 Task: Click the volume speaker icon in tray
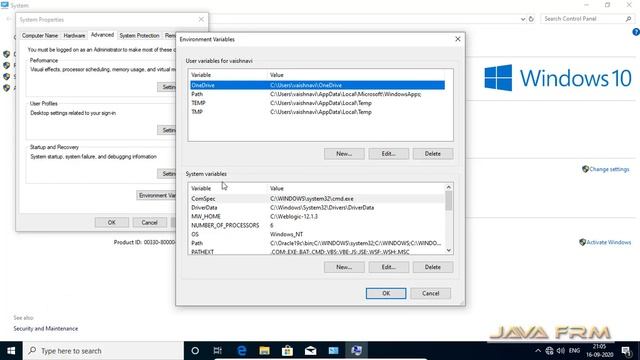coord(561,351)
